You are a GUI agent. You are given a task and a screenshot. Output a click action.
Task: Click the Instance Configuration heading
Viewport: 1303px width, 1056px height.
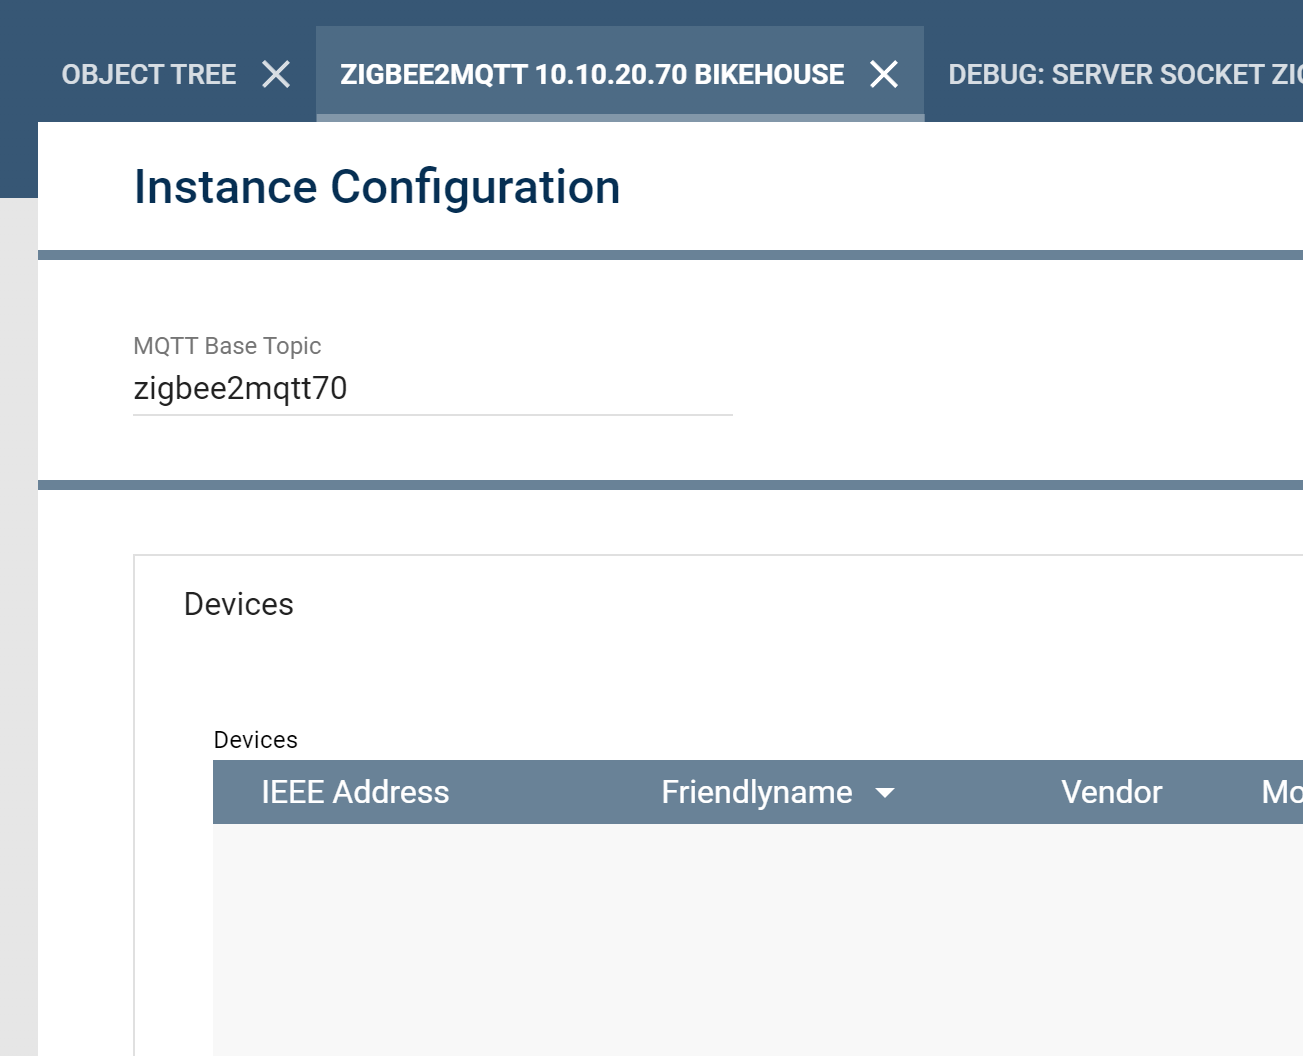click(x=377, y=187)
